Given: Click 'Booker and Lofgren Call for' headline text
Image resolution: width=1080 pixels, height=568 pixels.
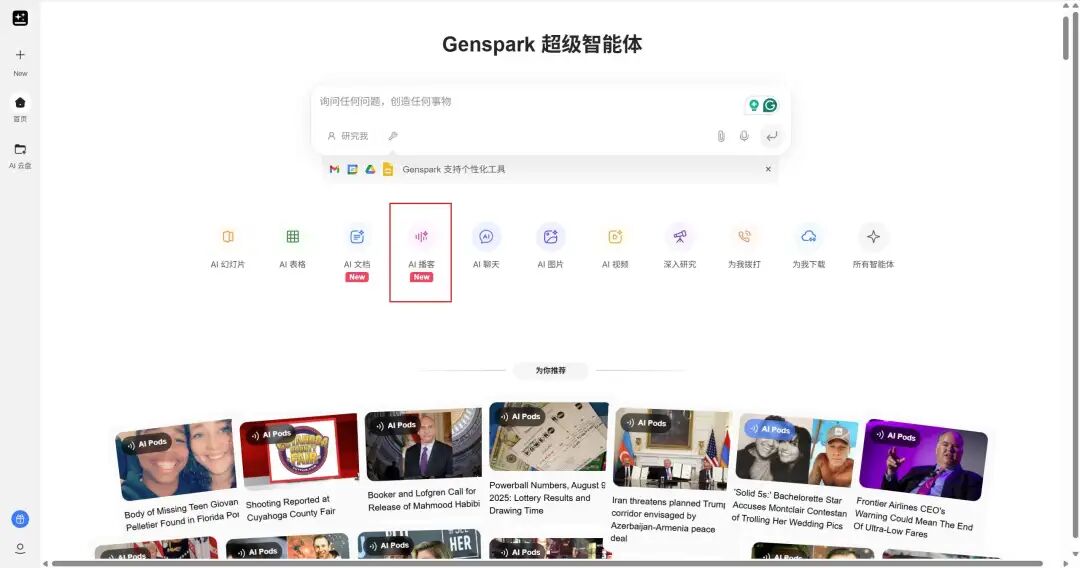Looking at the screenshot, I should point(422,494).
